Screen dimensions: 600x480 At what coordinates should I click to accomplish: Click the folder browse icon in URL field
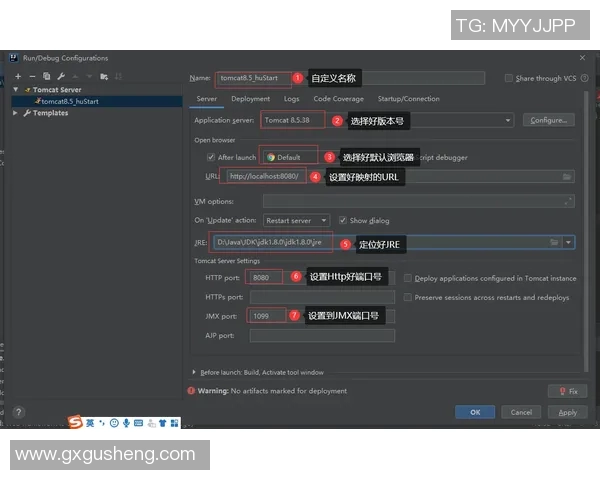pos(567,177)
